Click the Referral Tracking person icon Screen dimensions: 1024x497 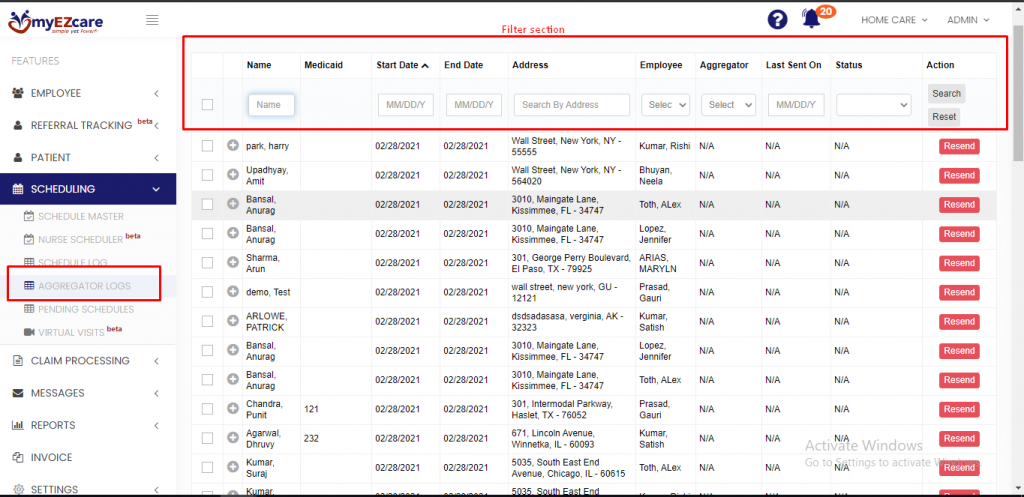(18, 125)
